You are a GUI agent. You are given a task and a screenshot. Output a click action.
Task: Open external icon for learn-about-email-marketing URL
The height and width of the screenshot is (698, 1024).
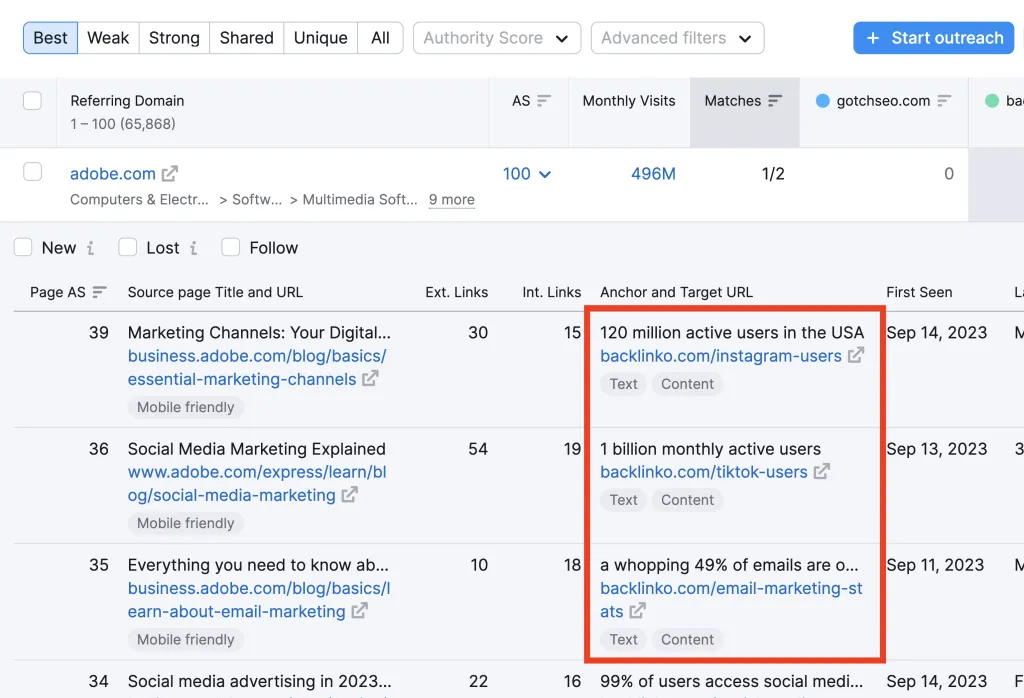[x=359, y=611]
